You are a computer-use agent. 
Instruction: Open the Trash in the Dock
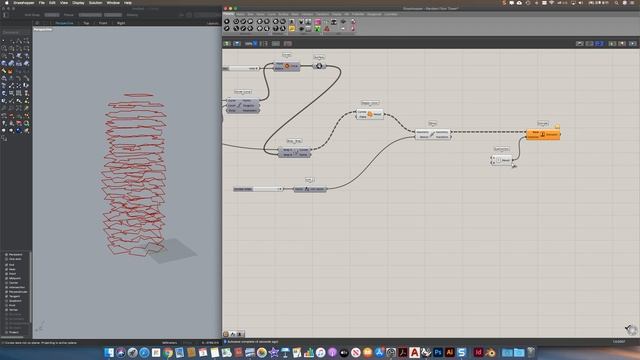pyautogui.click(x=531, y=352)
